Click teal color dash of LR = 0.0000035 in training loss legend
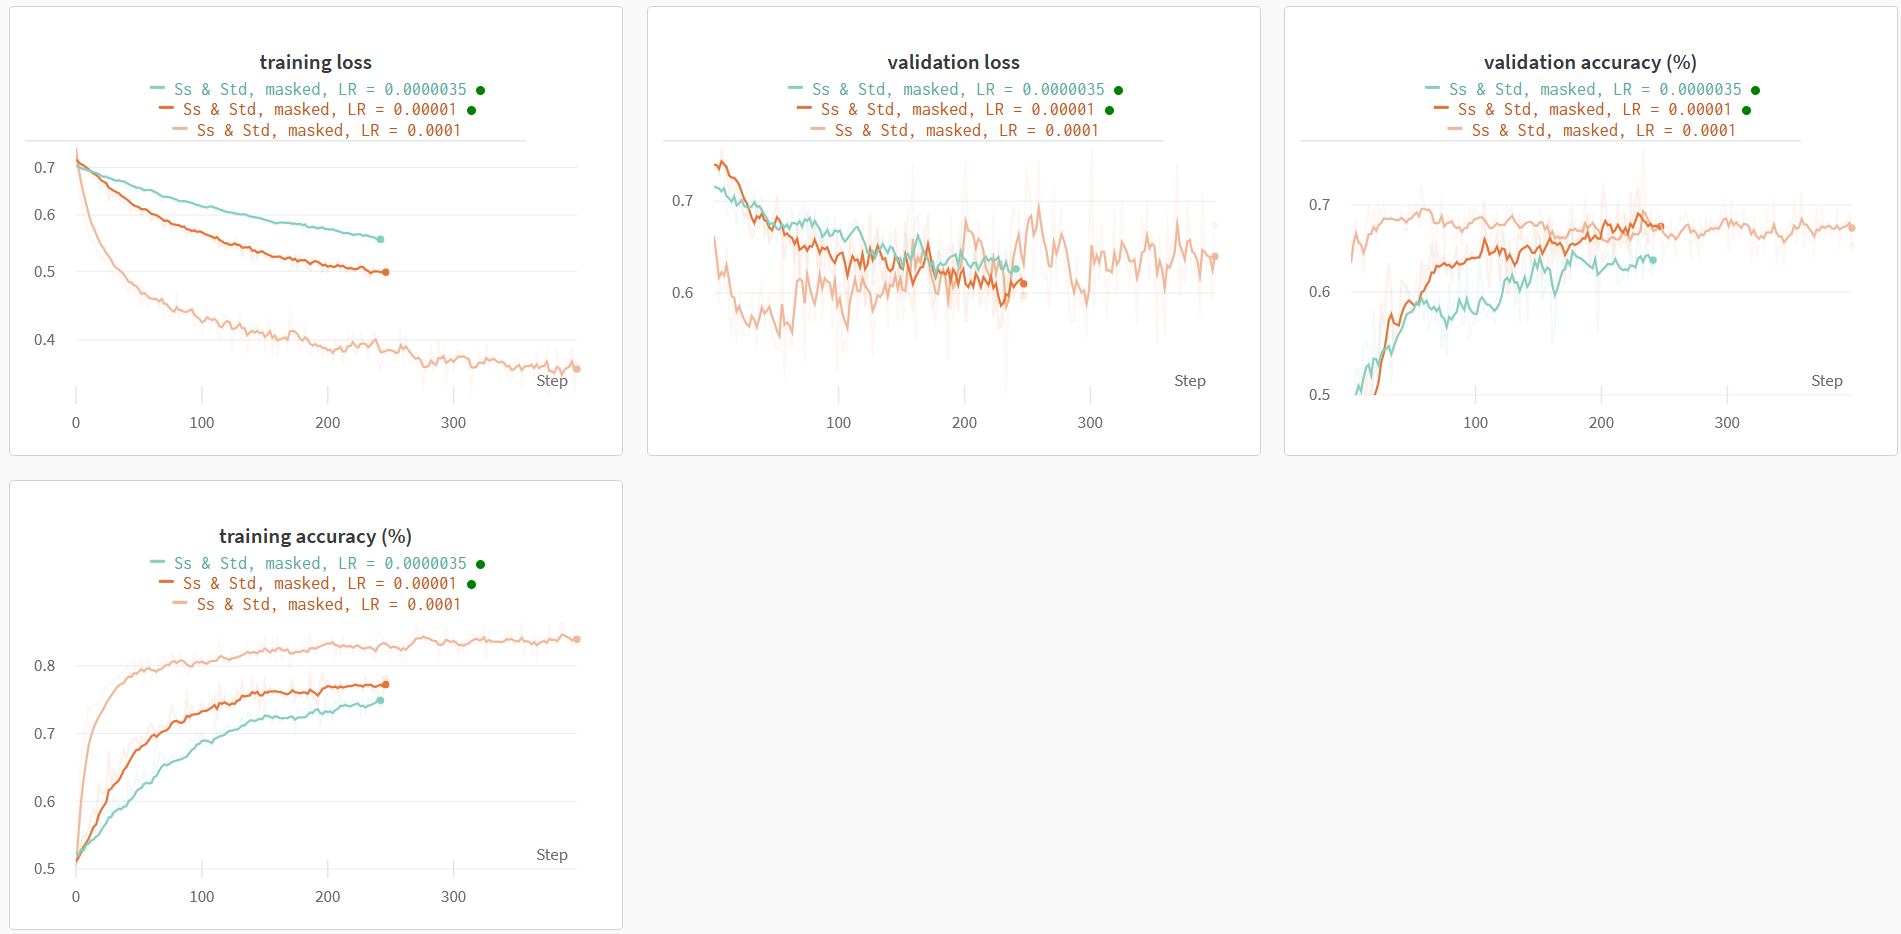This screenshot has height=934, width=1901. tap(158, 88)
